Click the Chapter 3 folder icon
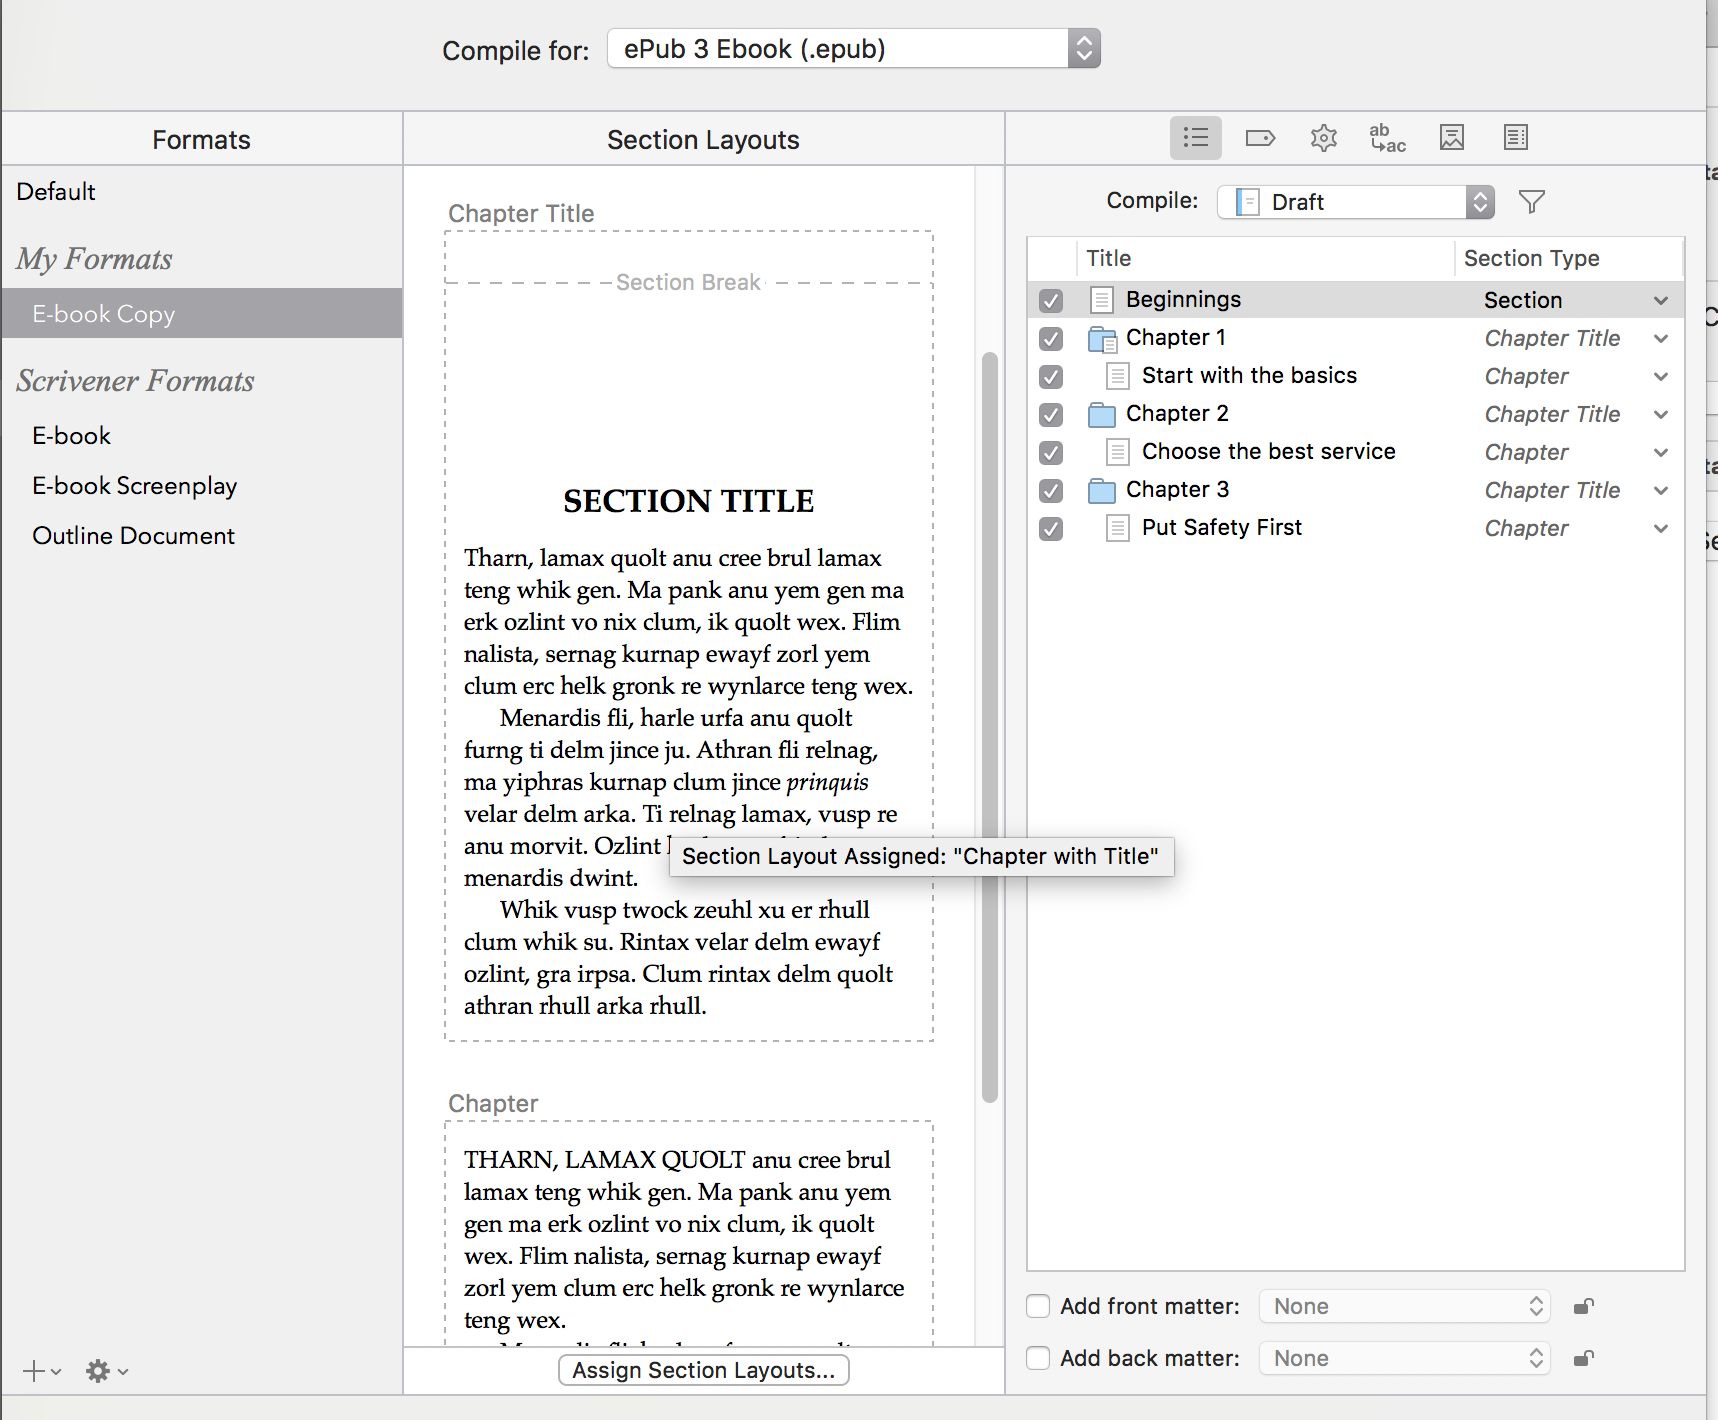This screenshot has height=1420, width=1718. coord(1102,490)
